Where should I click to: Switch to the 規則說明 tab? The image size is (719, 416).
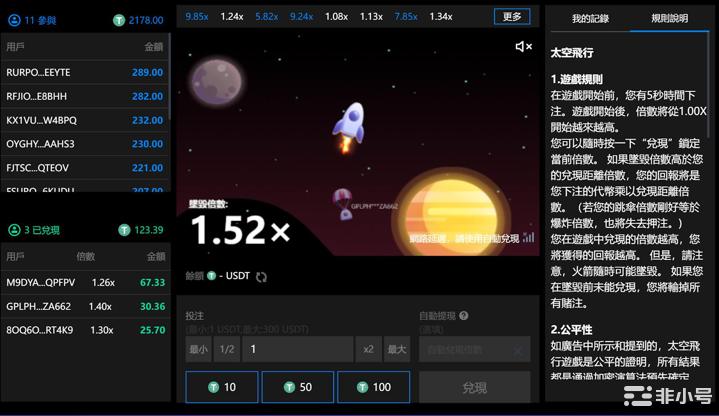click(669, 19)
